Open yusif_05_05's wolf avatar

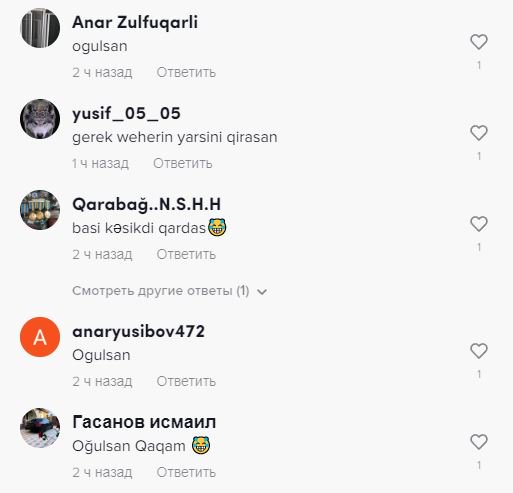click(40, 119)
